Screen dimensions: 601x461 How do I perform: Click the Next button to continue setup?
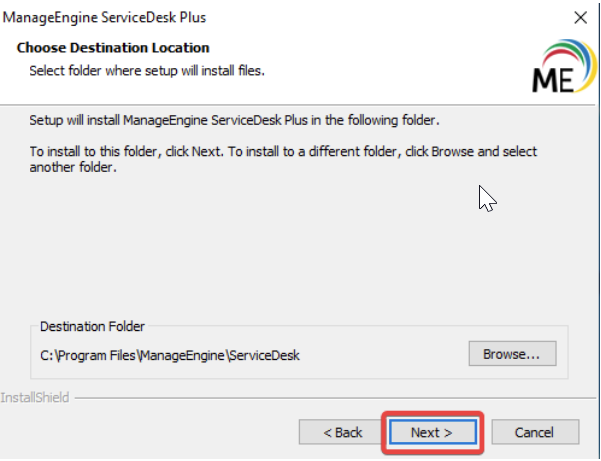coord(431,432)
